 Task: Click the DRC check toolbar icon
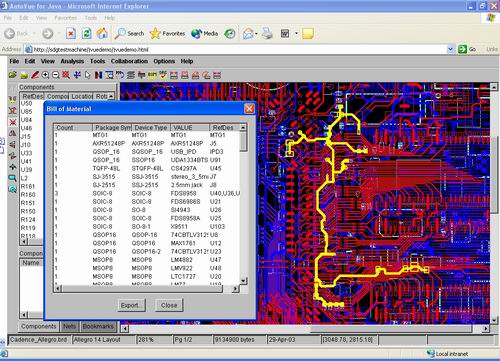[163, 75]
